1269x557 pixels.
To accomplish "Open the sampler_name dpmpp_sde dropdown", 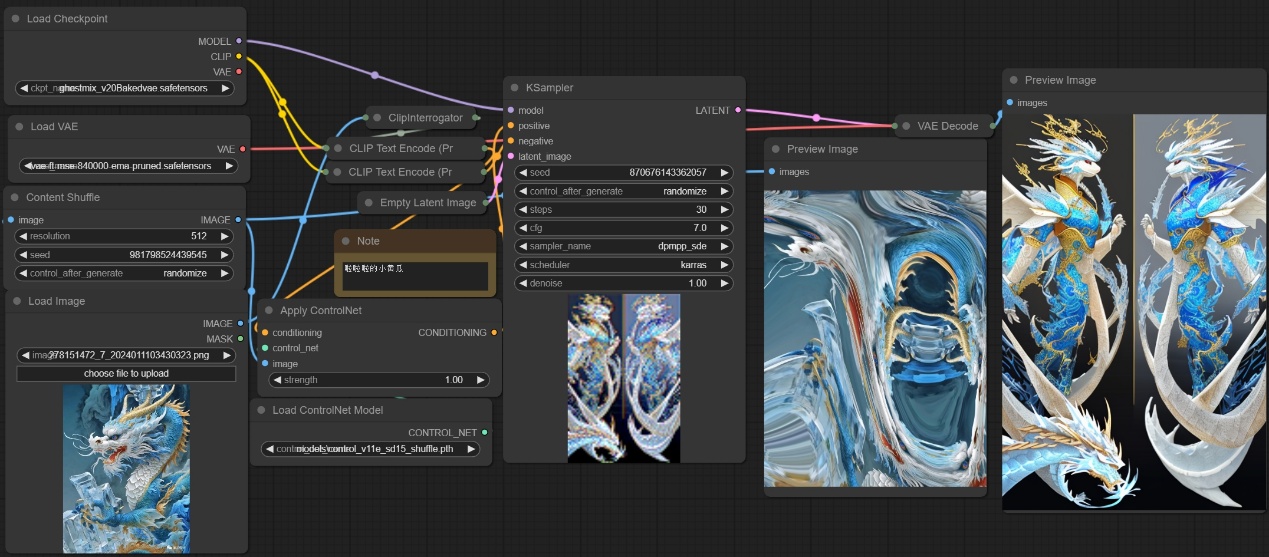I will [625, 246].
